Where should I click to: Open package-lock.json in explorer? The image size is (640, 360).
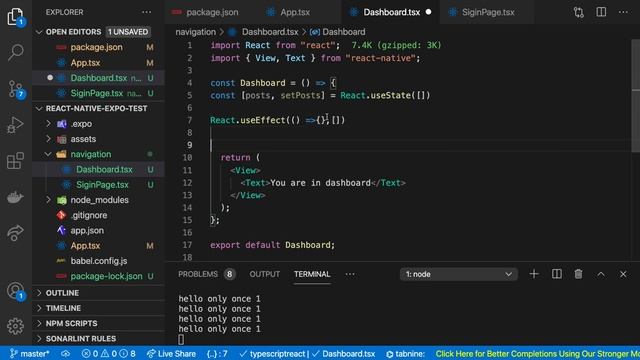(x=98, y=276)
